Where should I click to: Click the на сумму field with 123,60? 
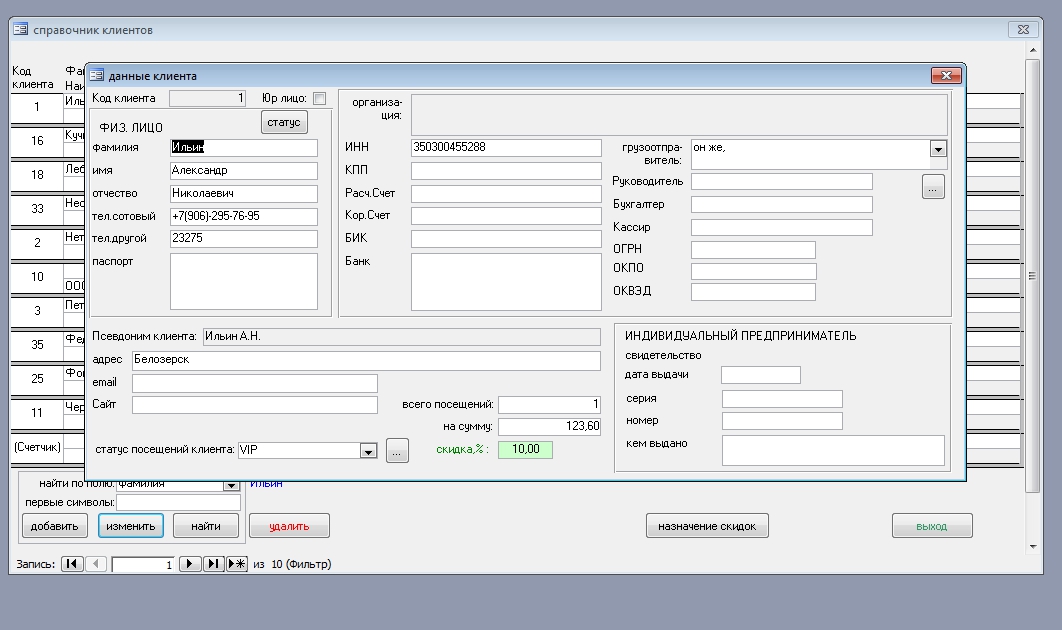549,426
